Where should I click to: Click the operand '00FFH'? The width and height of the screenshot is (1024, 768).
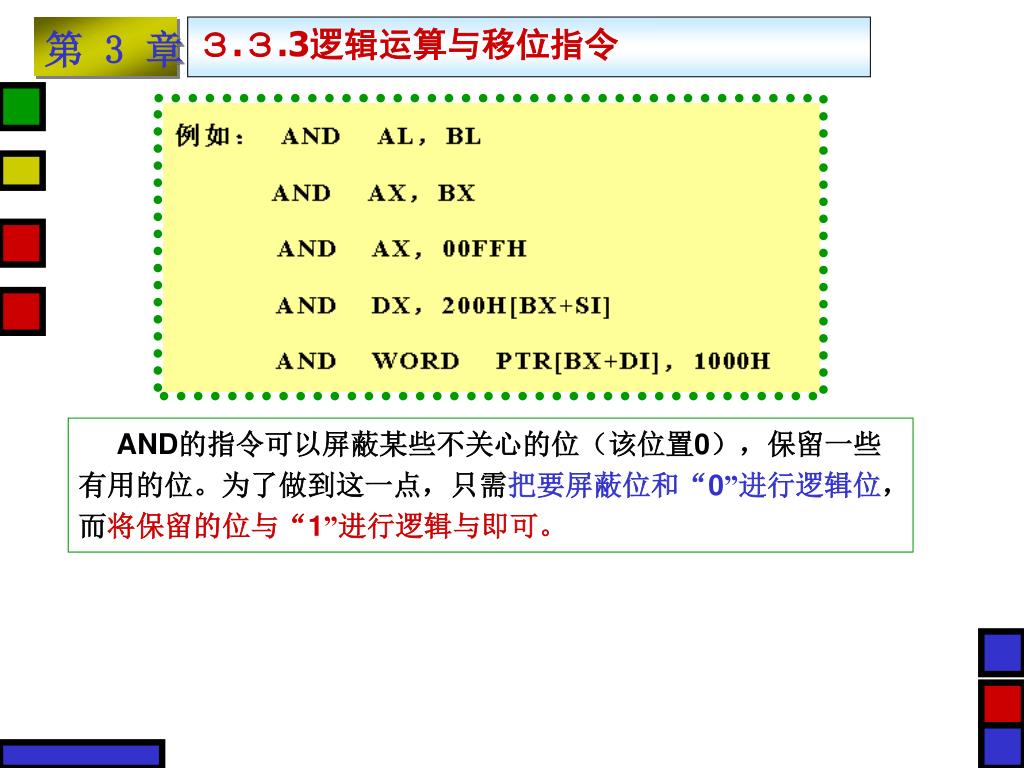(x=484, y=249)
